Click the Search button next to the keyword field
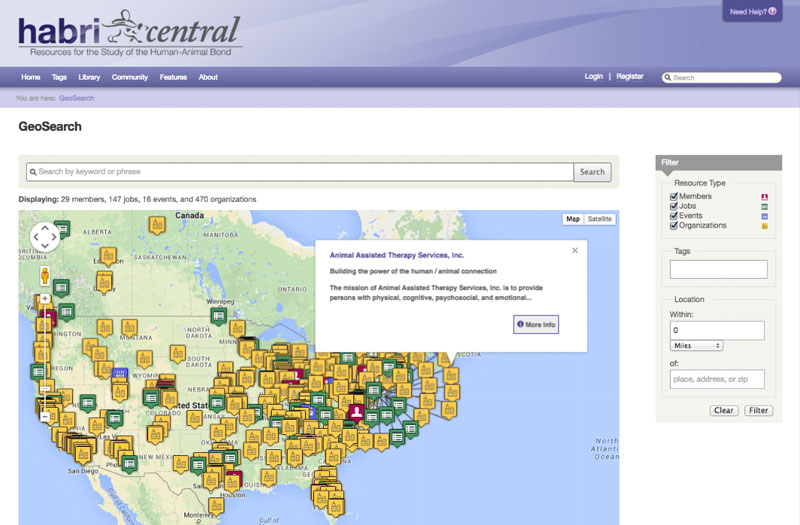This screenshot has height=525, width=800. click(592, 172)
